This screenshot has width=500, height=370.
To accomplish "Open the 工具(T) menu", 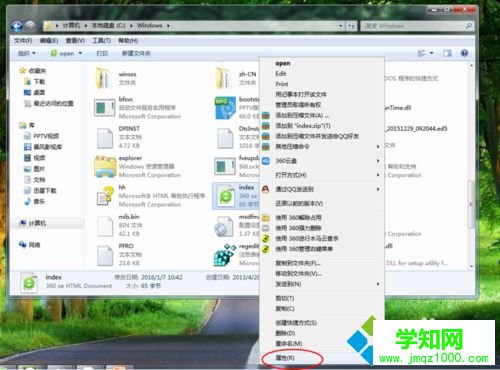I will point(101,41).
